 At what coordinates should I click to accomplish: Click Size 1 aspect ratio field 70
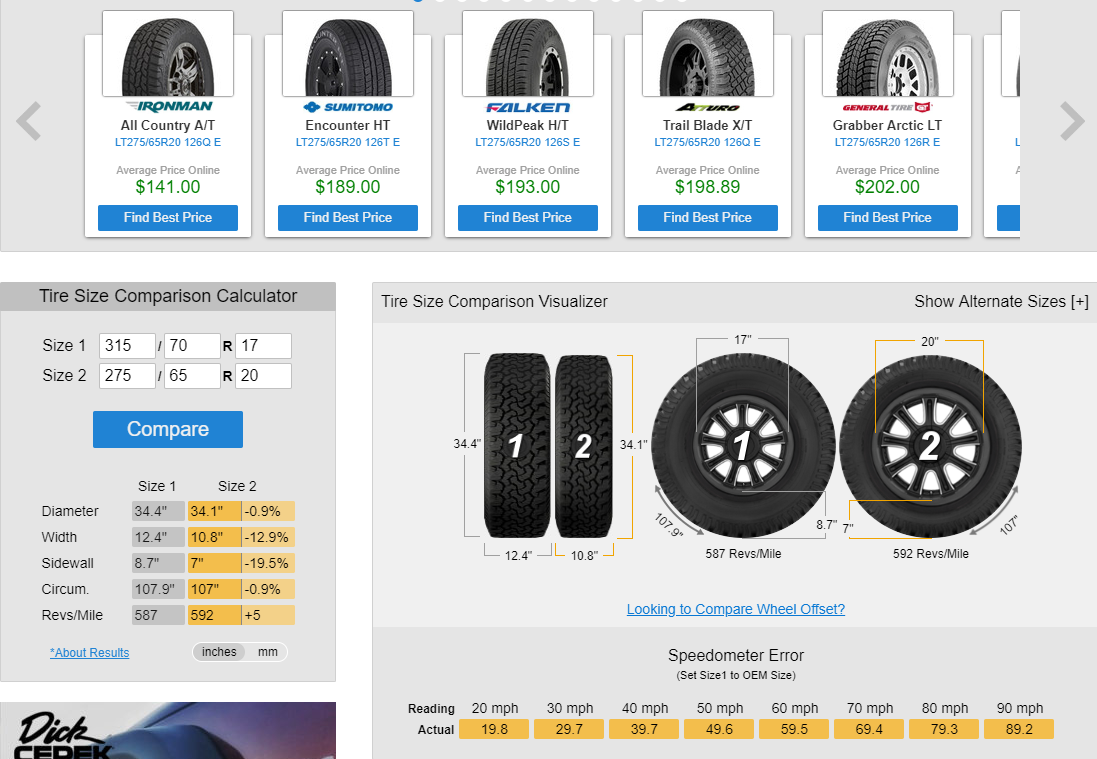(192, 346)
